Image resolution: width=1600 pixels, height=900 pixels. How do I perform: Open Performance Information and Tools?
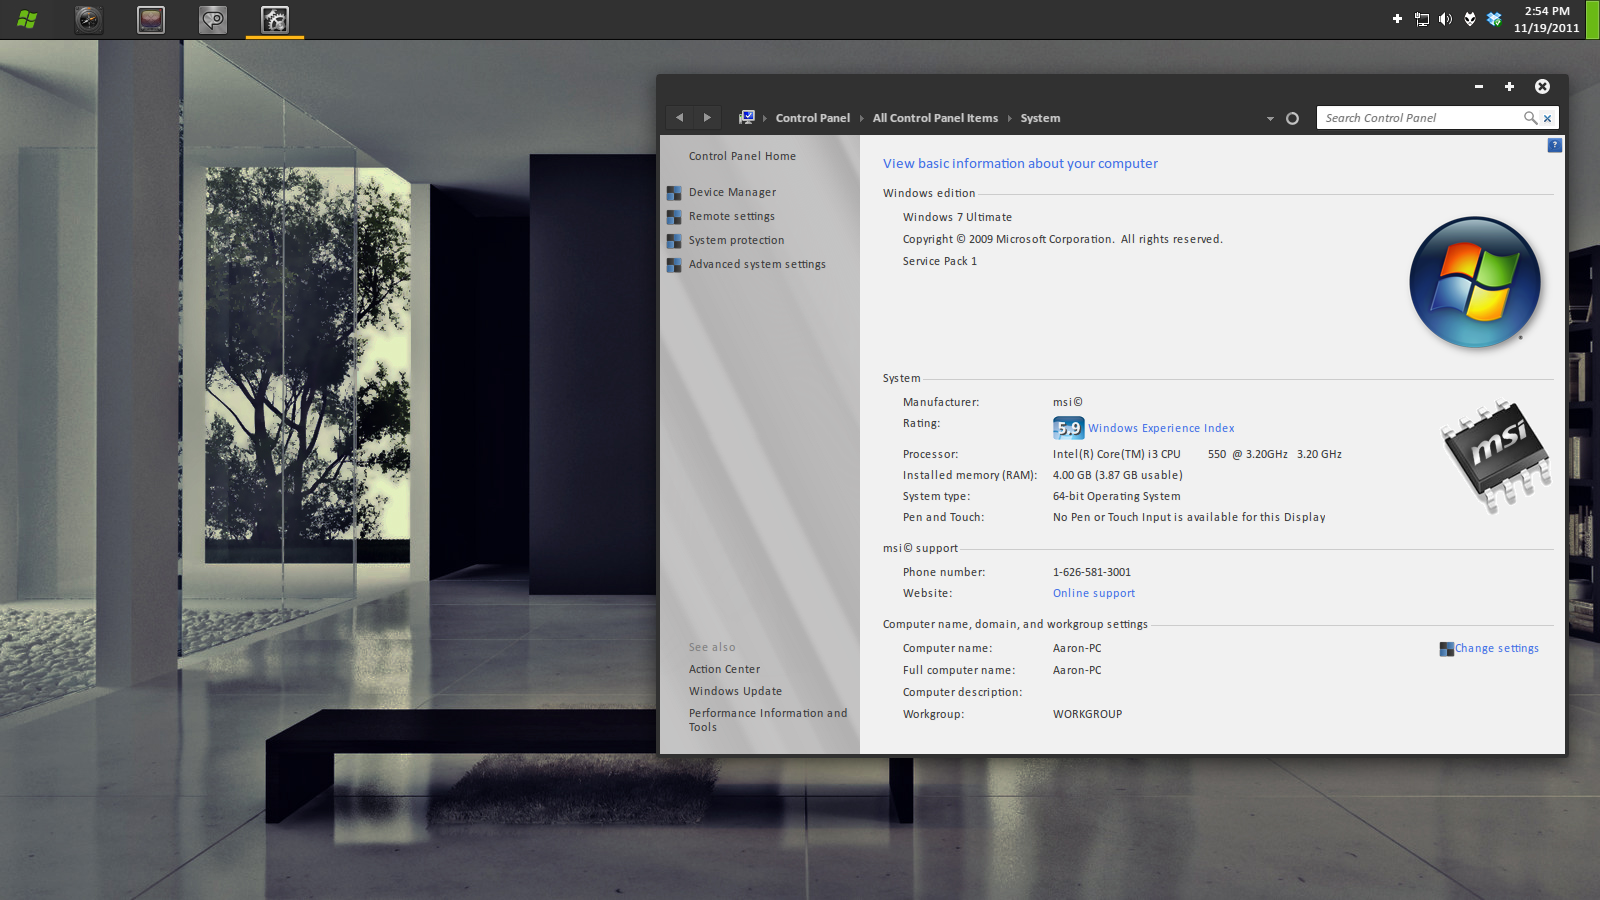(x=767, y=720)
